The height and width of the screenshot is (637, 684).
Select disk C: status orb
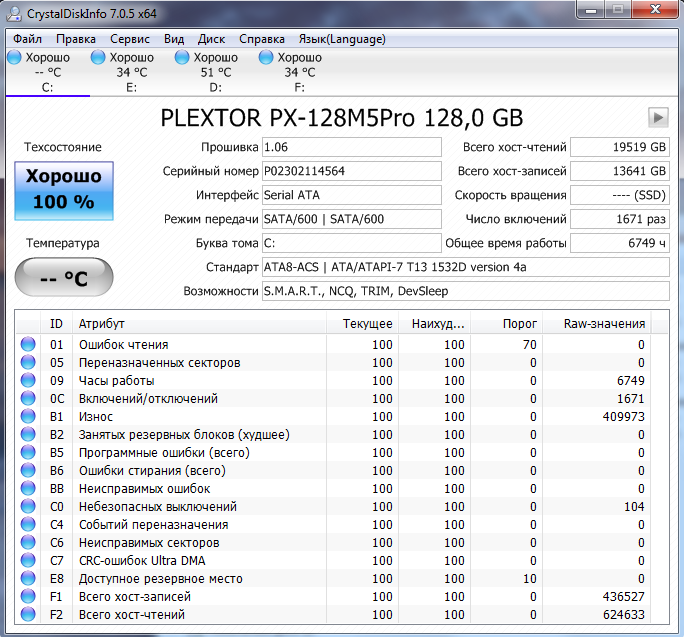[14, 57]
